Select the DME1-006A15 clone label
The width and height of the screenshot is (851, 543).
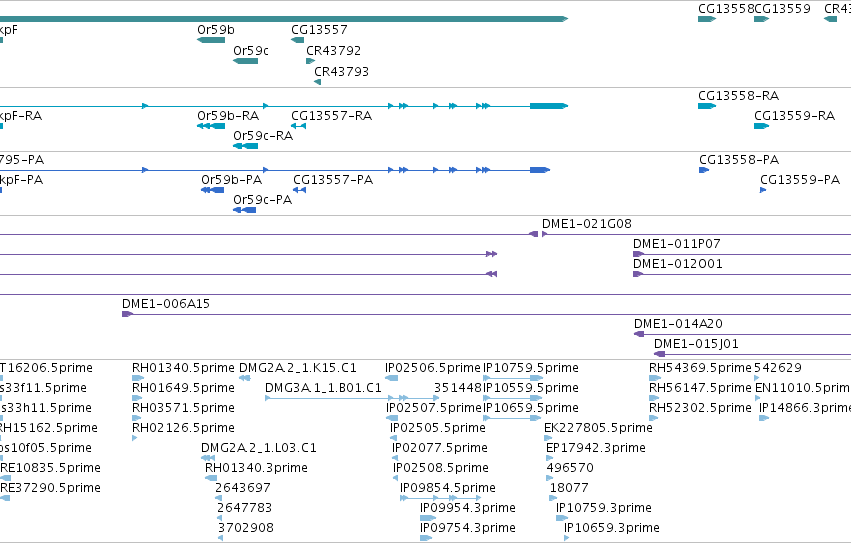coord(166,304)
